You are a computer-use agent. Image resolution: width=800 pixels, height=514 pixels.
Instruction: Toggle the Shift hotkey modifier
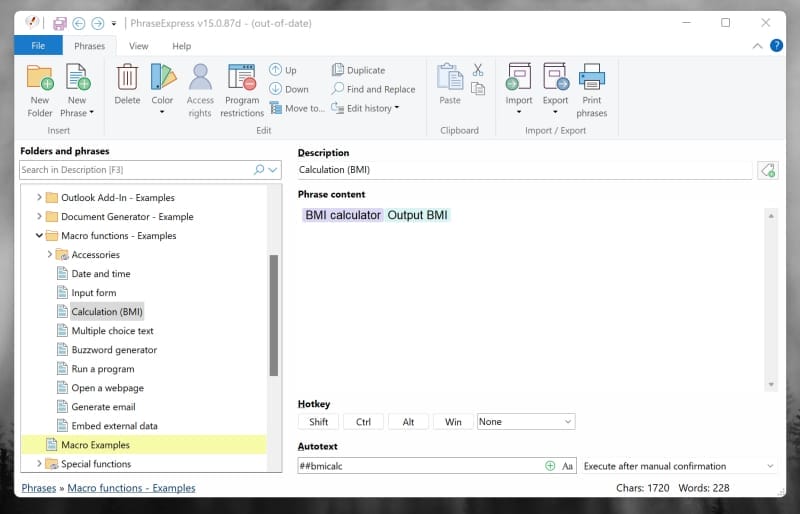(318, 422)
